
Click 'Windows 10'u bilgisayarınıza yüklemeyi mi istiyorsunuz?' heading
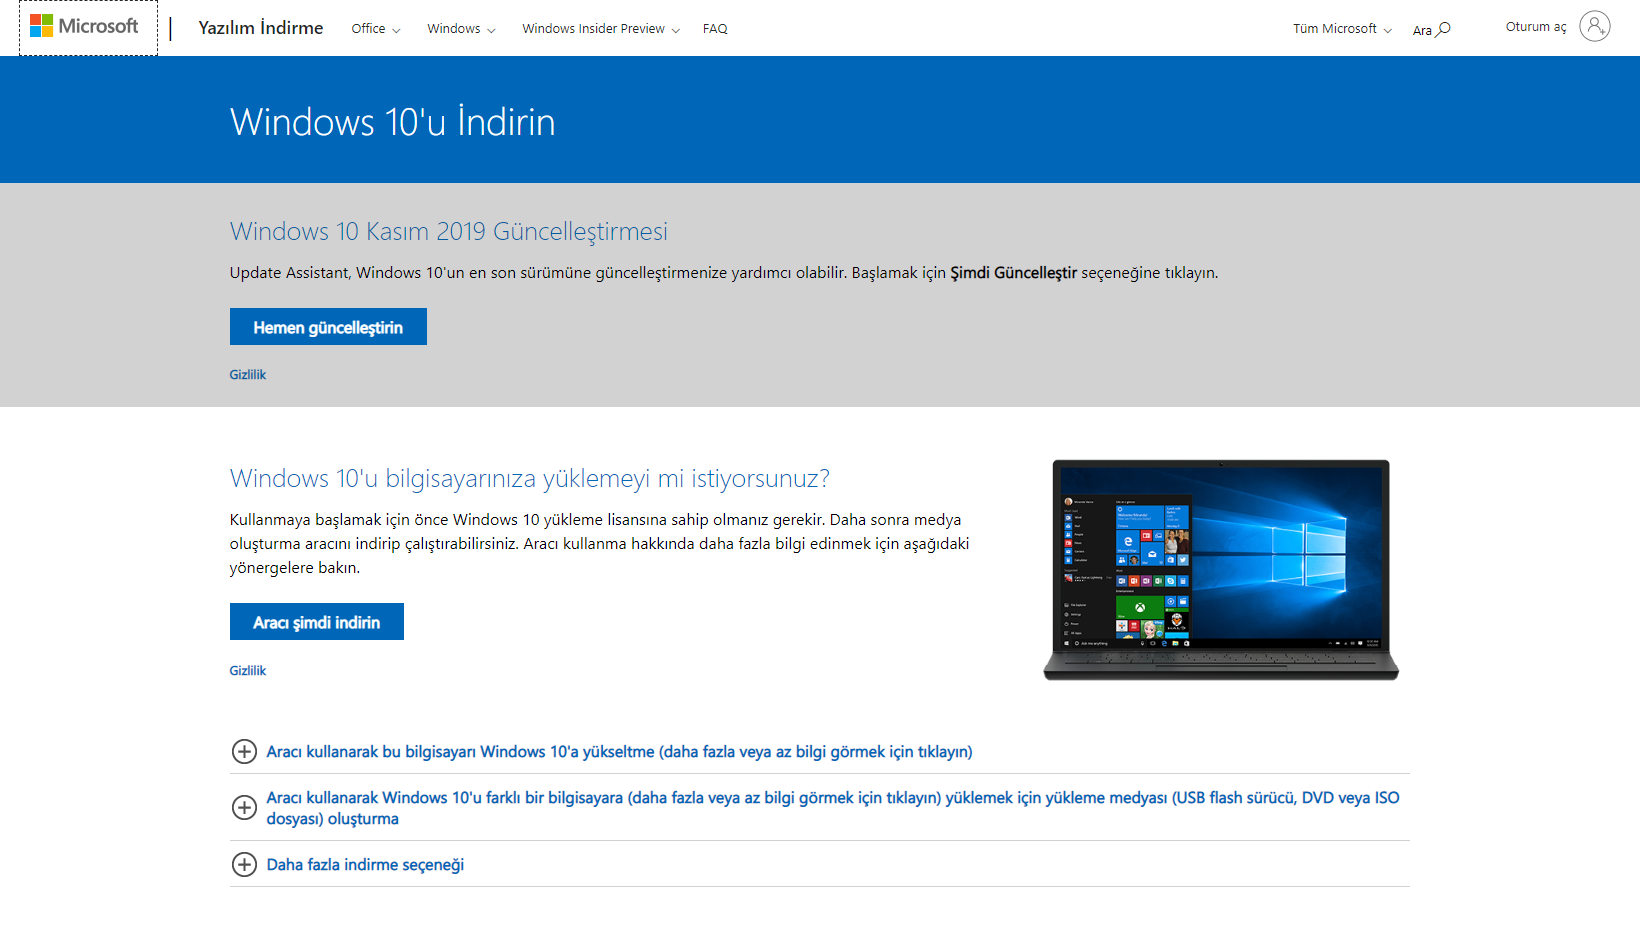coord(530,479)
